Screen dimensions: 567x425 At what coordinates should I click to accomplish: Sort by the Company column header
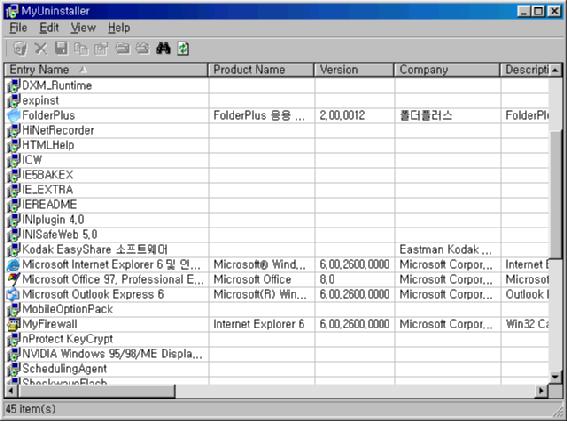(x=447, y=70)
